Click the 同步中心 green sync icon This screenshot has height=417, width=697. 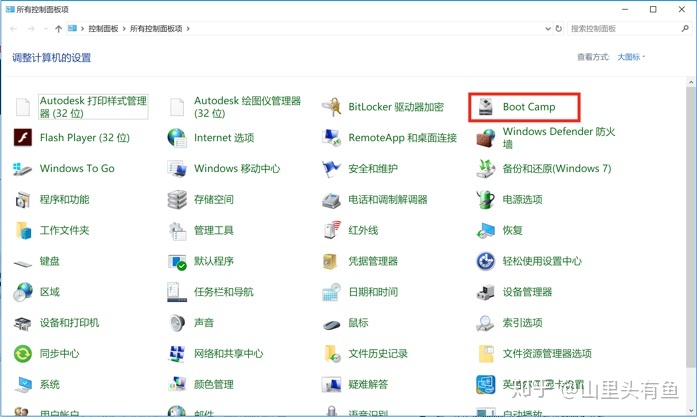[23, 354]
